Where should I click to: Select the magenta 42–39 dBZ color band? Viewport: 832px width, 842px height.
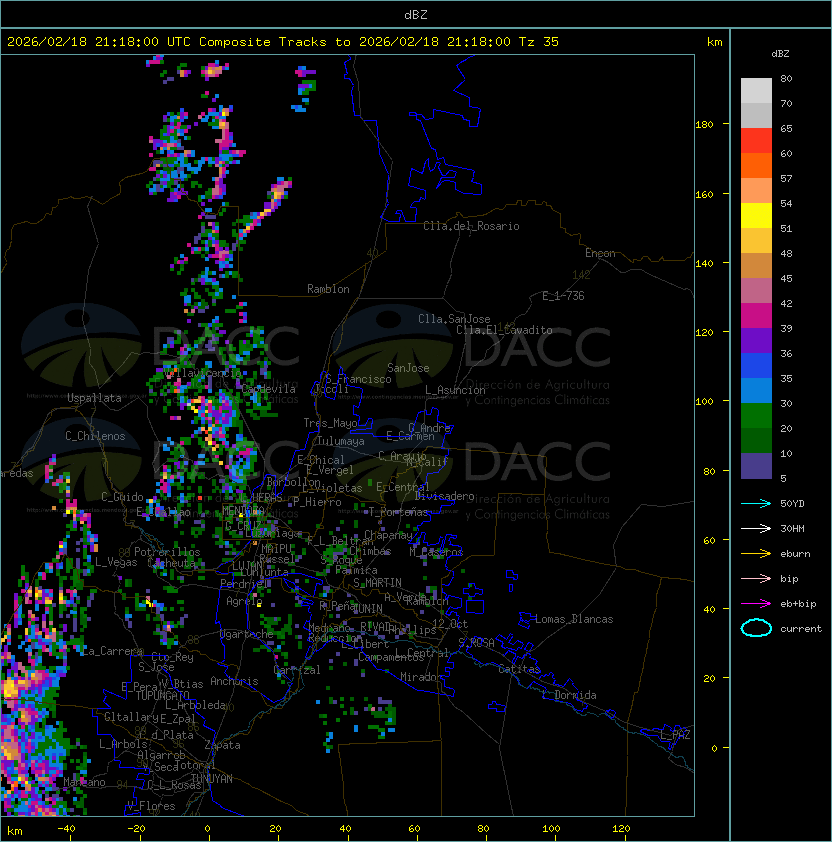(756, 316)
